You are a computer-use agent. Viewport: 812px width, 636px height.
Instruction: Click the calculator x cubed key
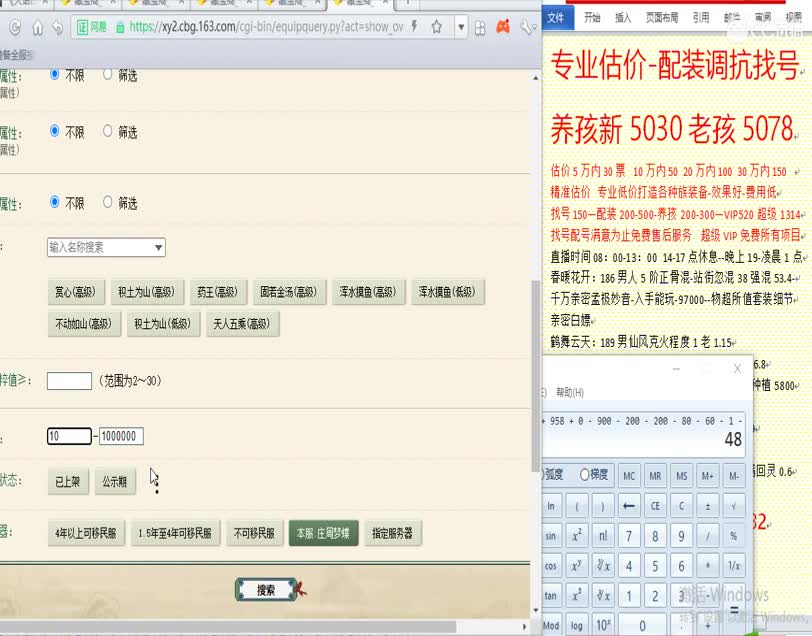[577, 596]
